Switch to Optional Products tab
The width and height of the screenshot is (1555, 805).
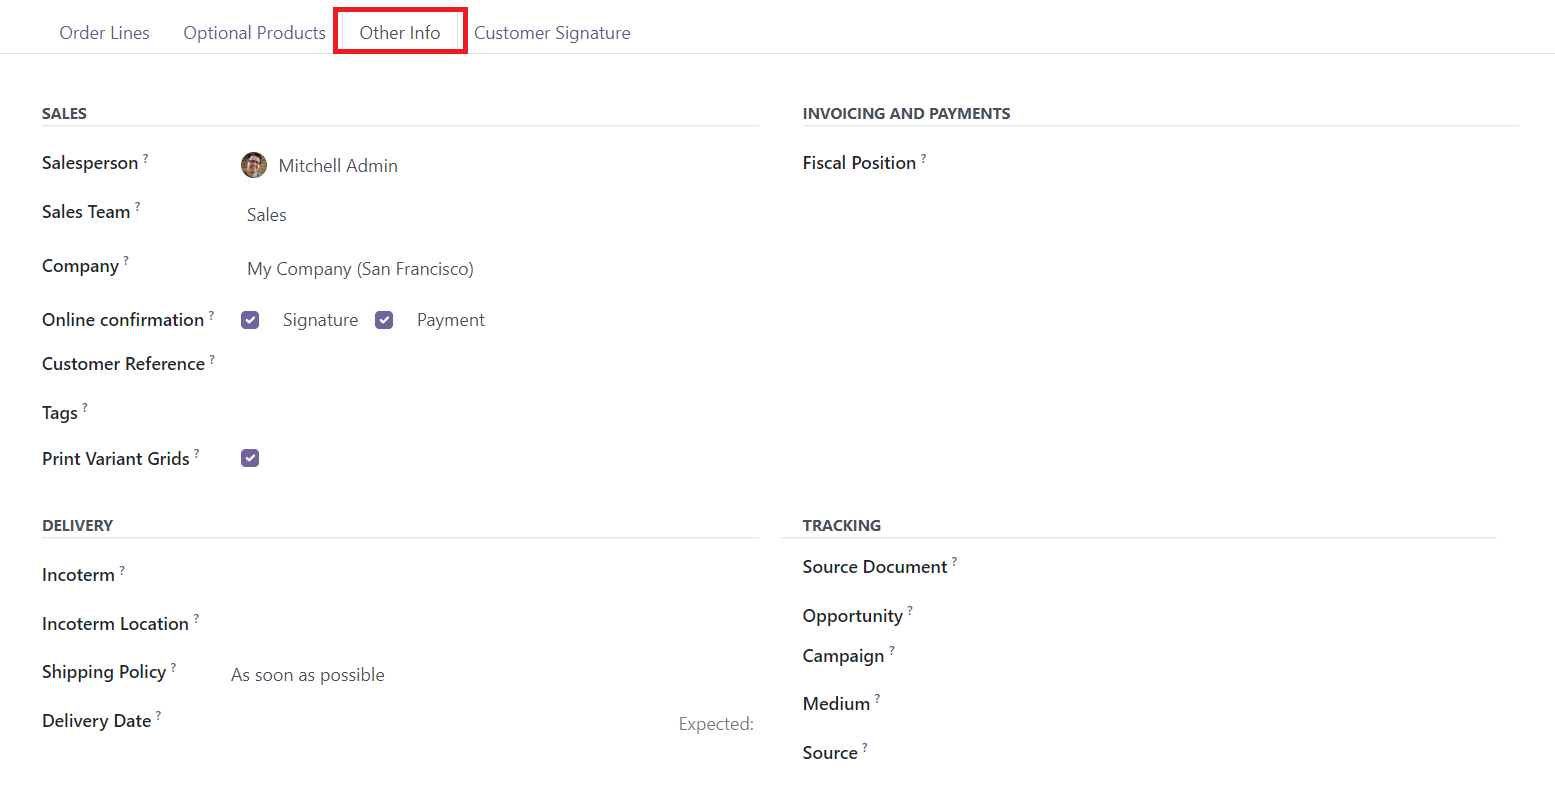pyautogui.click(x=254, y=33)
